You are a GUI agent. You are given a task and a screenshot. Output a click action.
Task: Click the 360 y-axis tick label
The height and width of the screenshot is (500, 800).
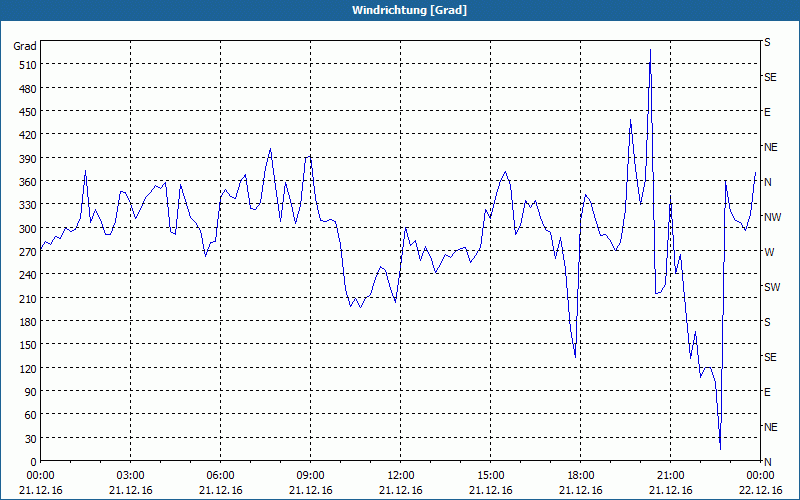(x=28, y=182)
